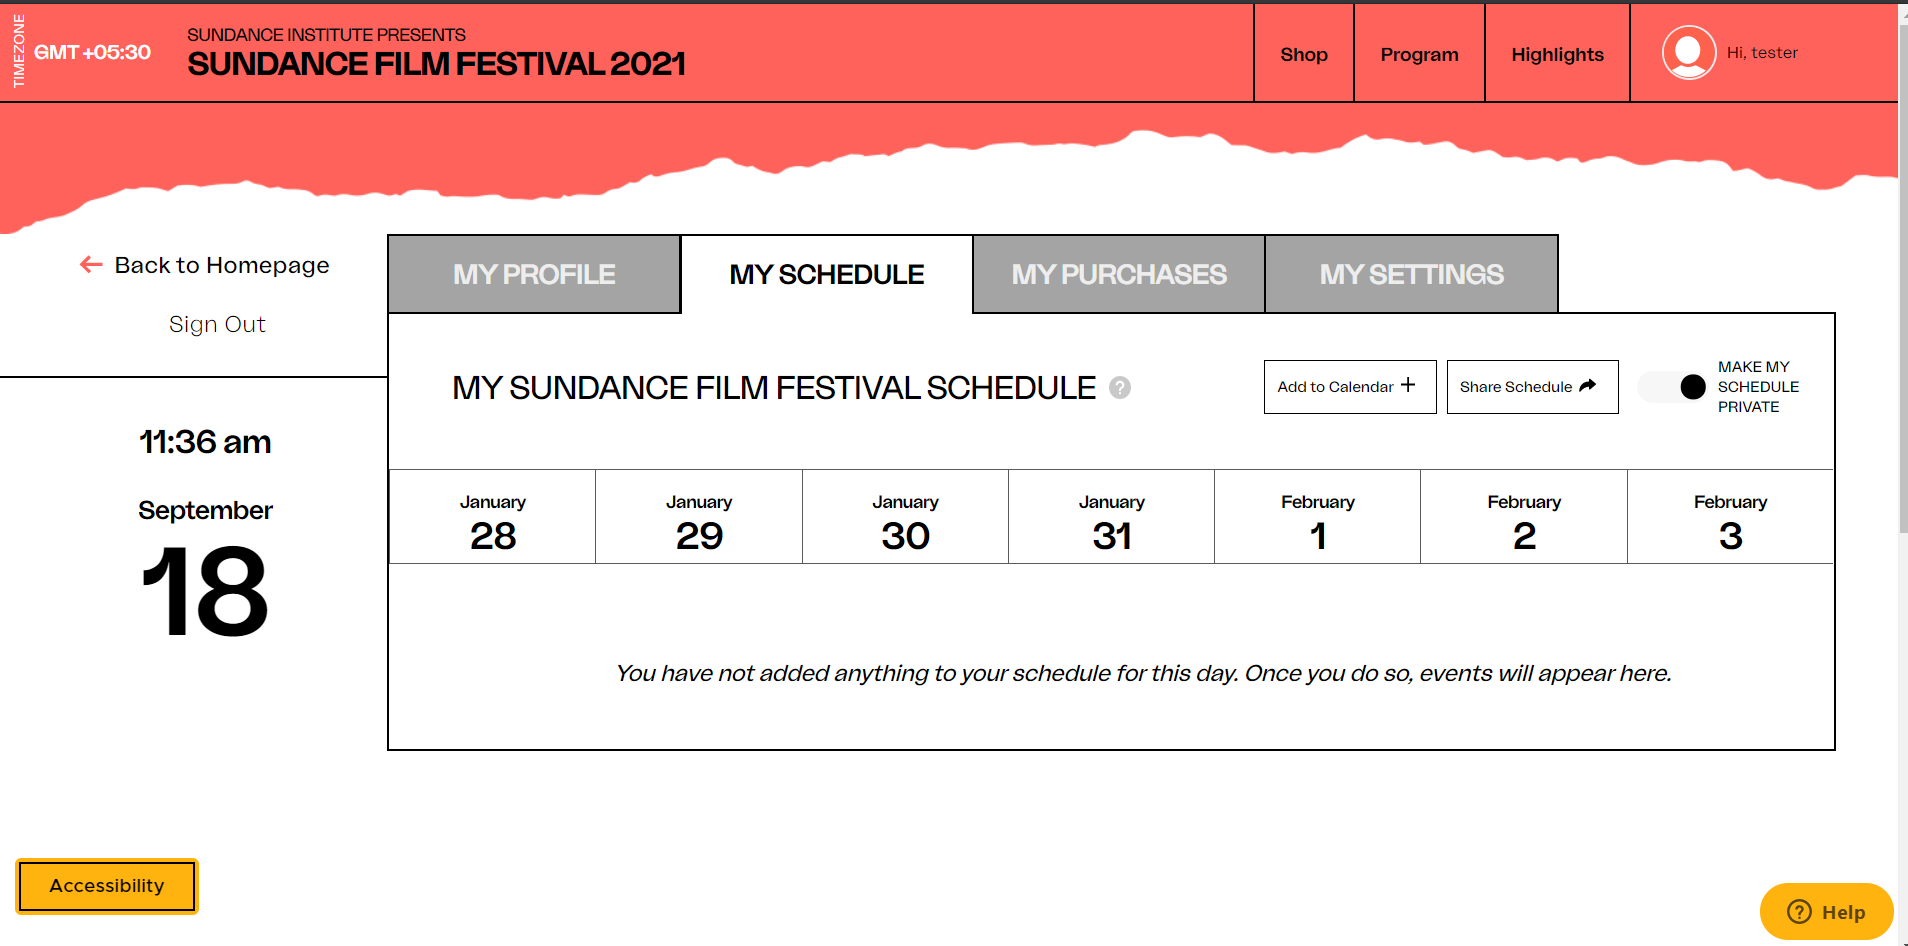Click the share arrow icon
Screen dimensions: 1908x946
pyautogui.click(x=1588, y=386)
